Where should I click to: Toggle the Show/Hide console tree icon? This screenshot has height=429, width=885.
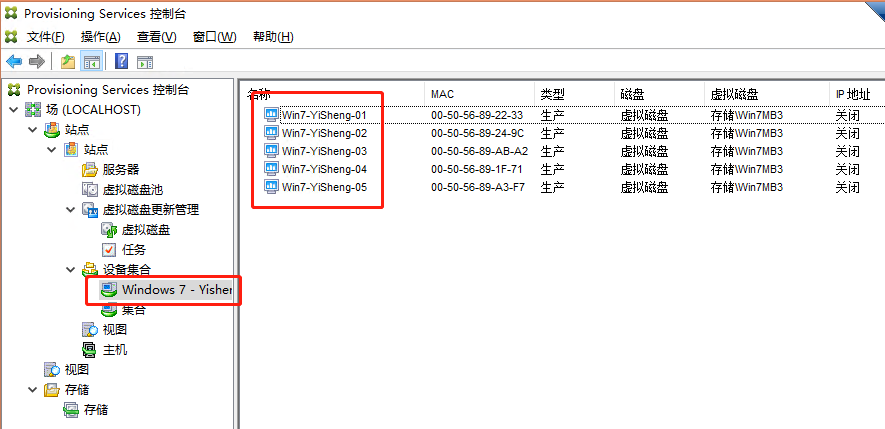91,62
